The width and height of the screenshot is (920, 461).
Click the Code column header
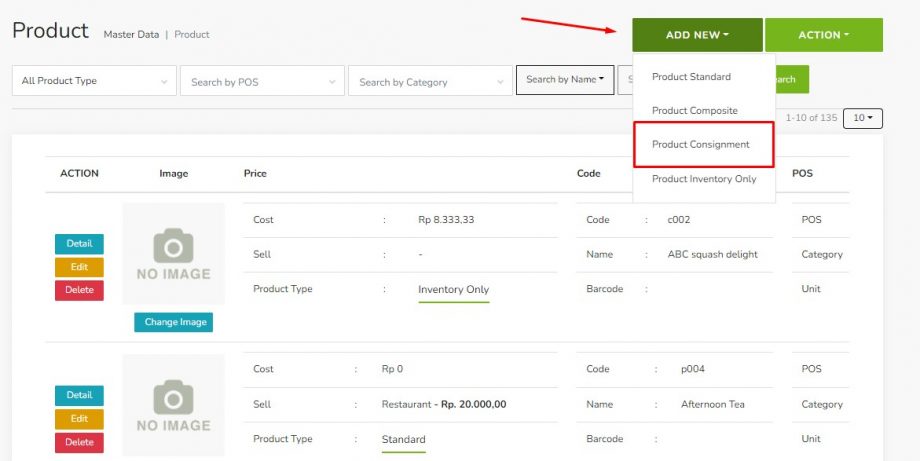[588, 174]
